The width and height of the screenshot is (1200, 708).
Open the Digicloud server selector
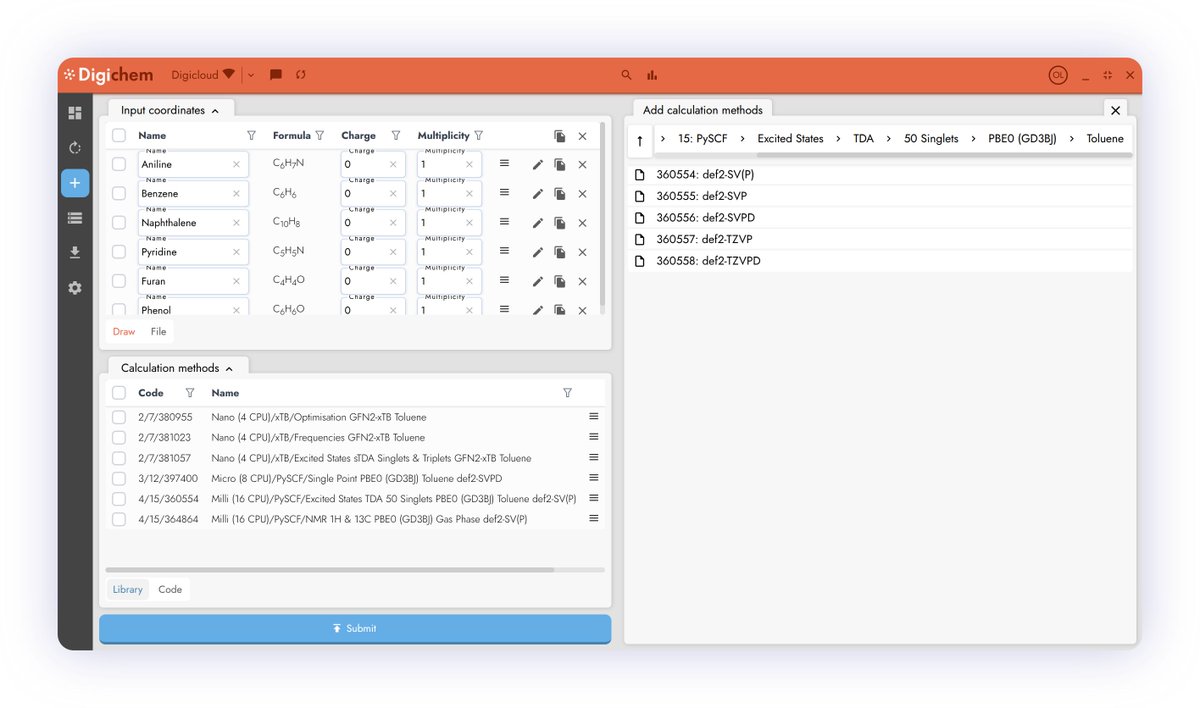tap(203, 75)
